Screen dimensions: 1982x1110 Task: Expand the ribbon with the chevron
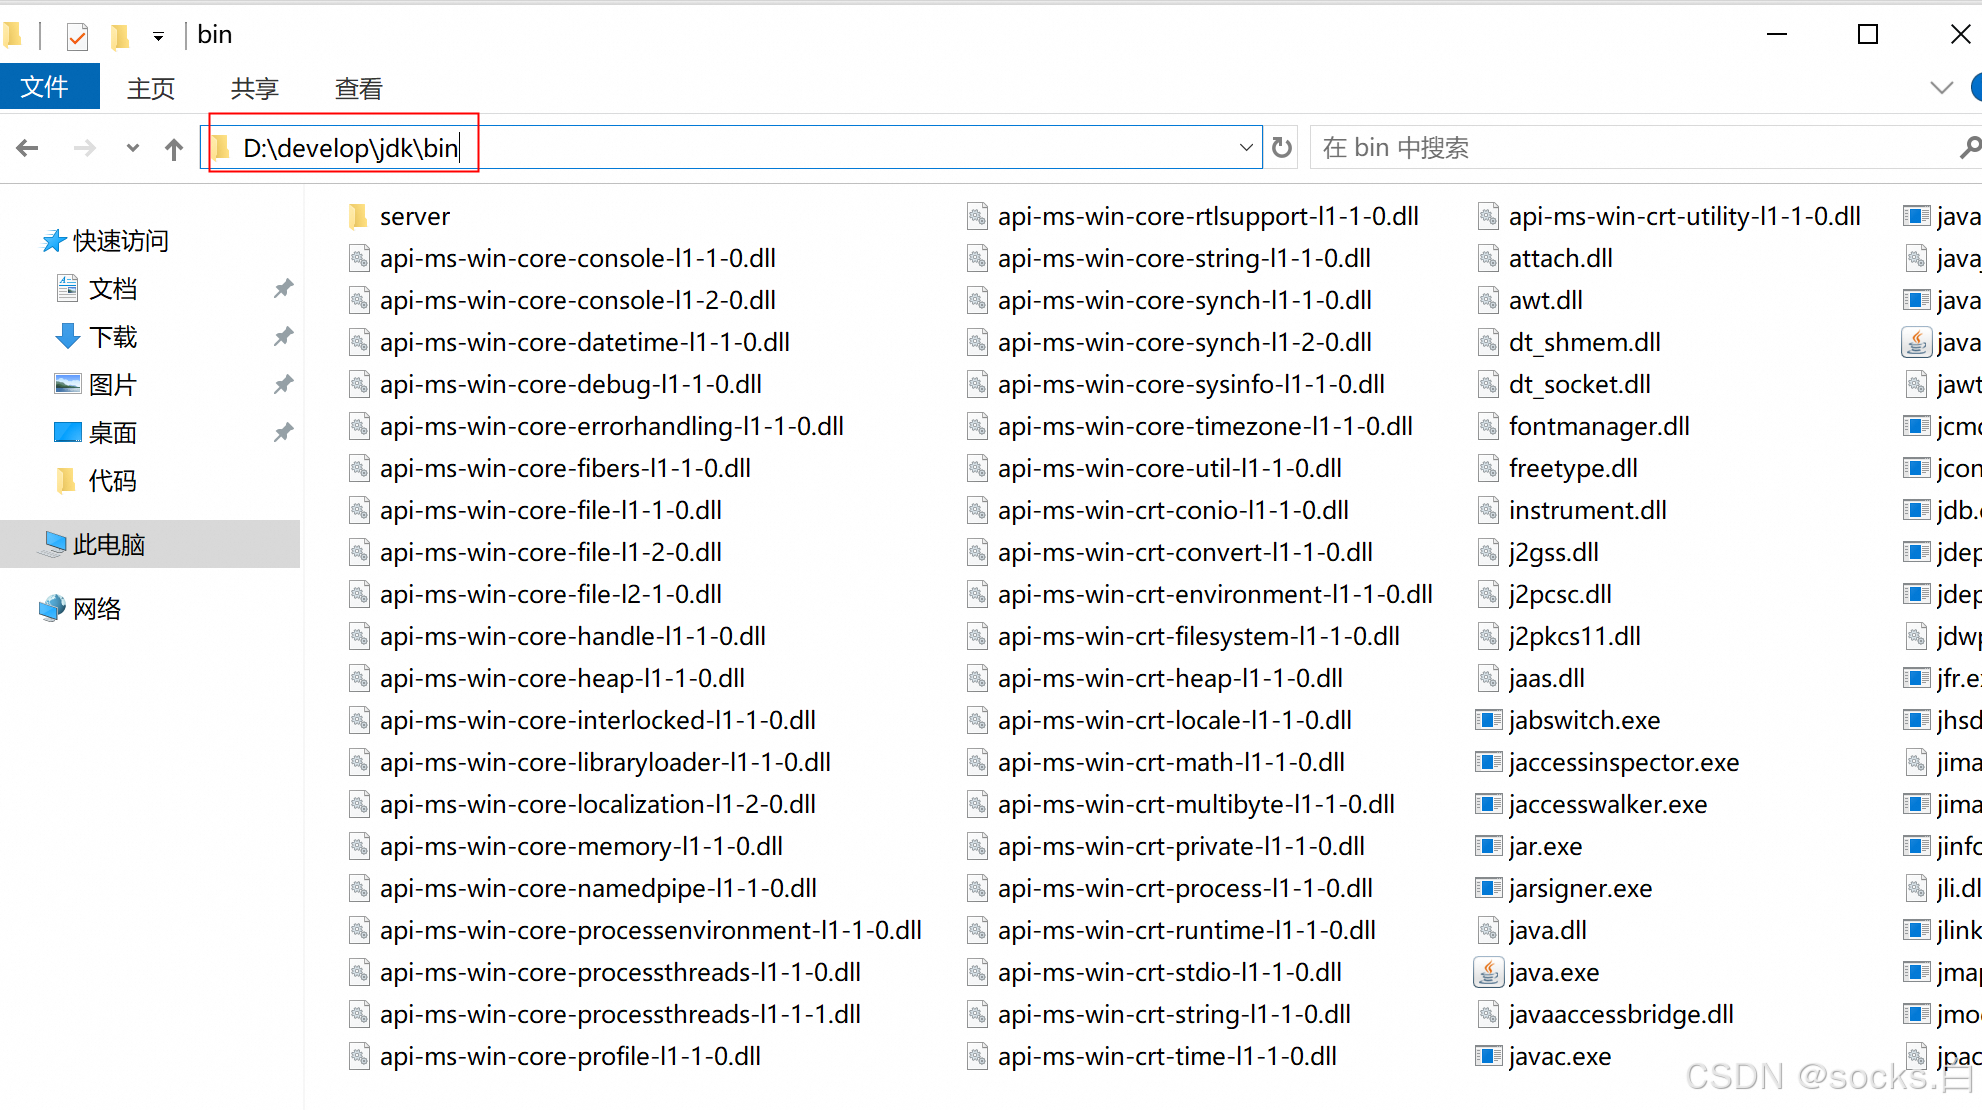coord(1941,88)
